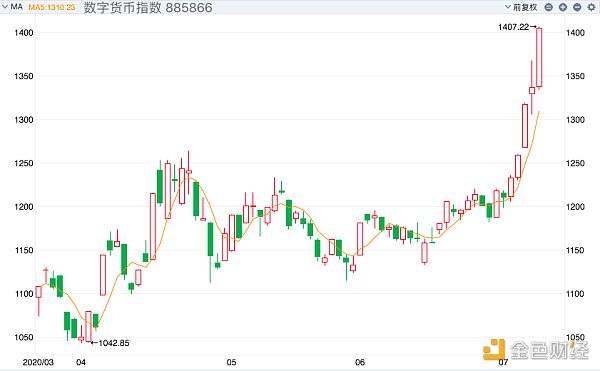Click the 06 month label on axis
This screenshot has width=600, height=371.
359,362
